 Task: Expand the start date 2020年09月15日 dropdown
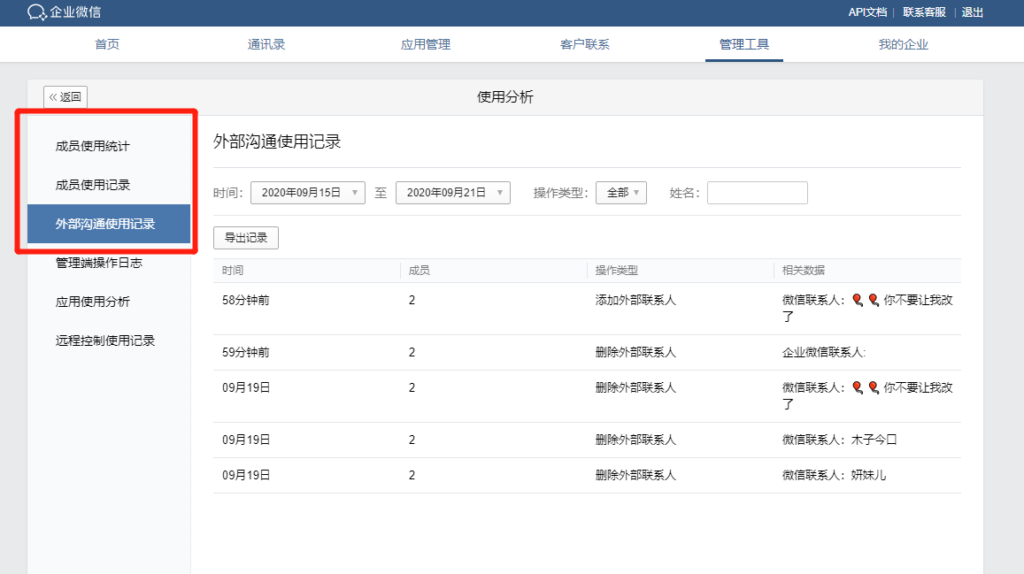click(x=308, y=193)
